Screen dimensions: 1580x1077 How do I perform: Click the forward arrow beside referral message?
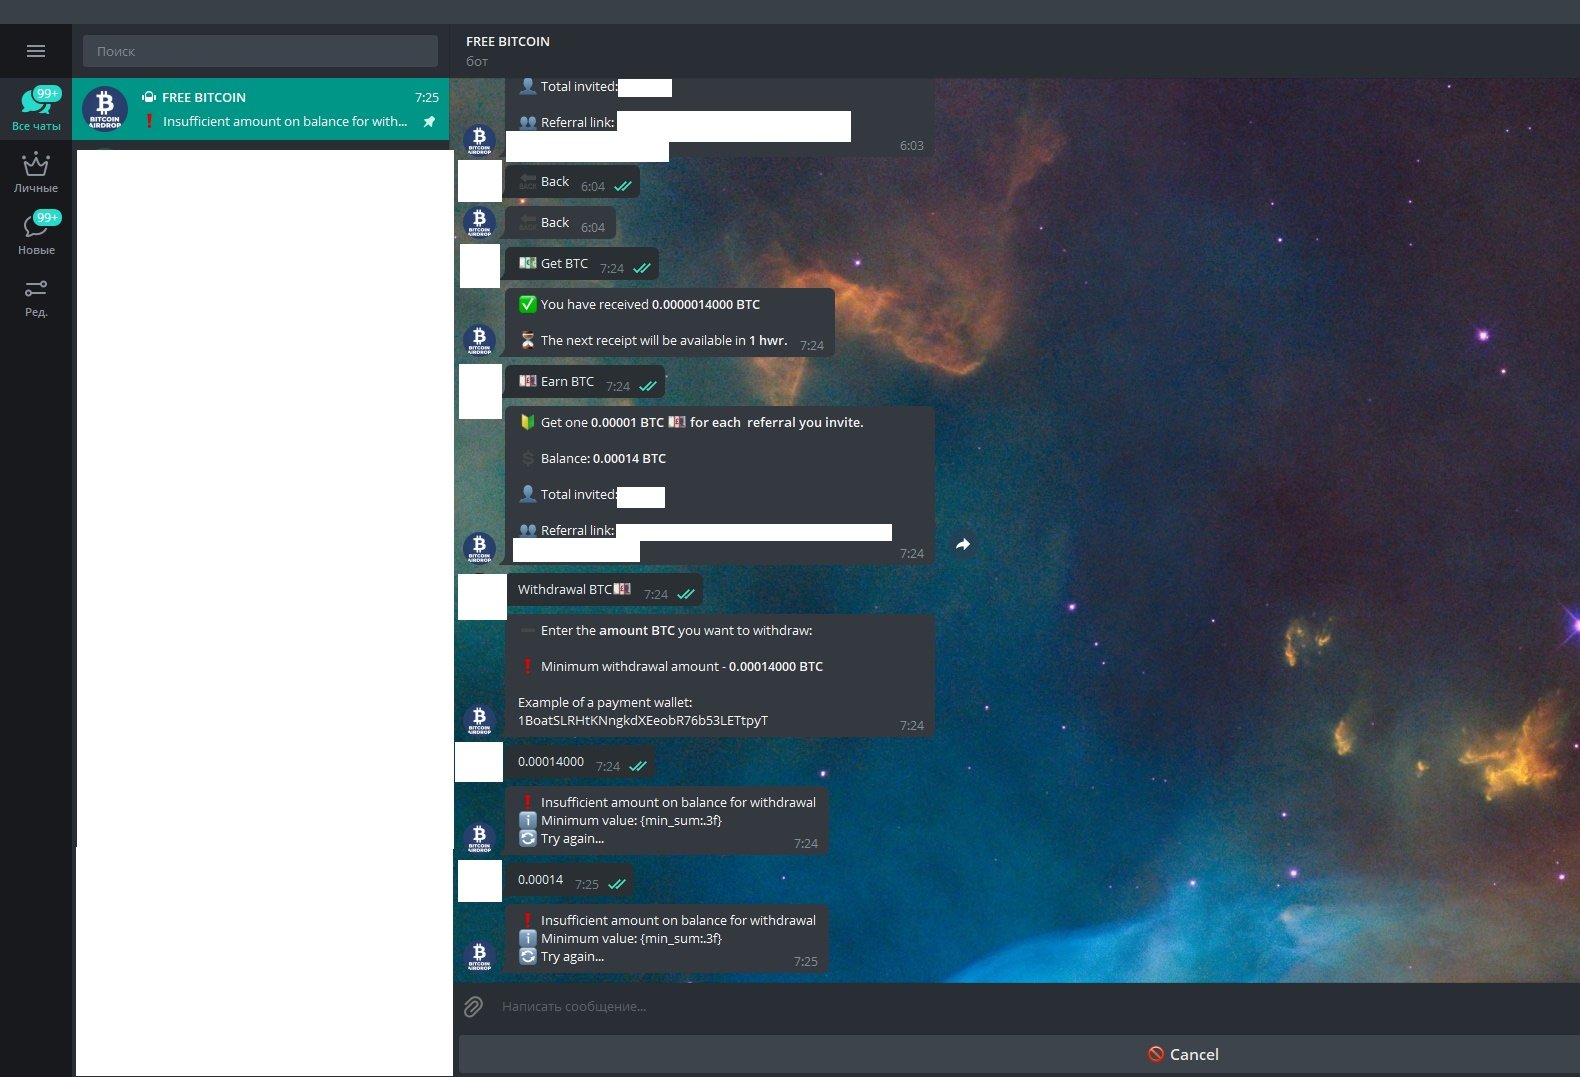coord(963,544)
